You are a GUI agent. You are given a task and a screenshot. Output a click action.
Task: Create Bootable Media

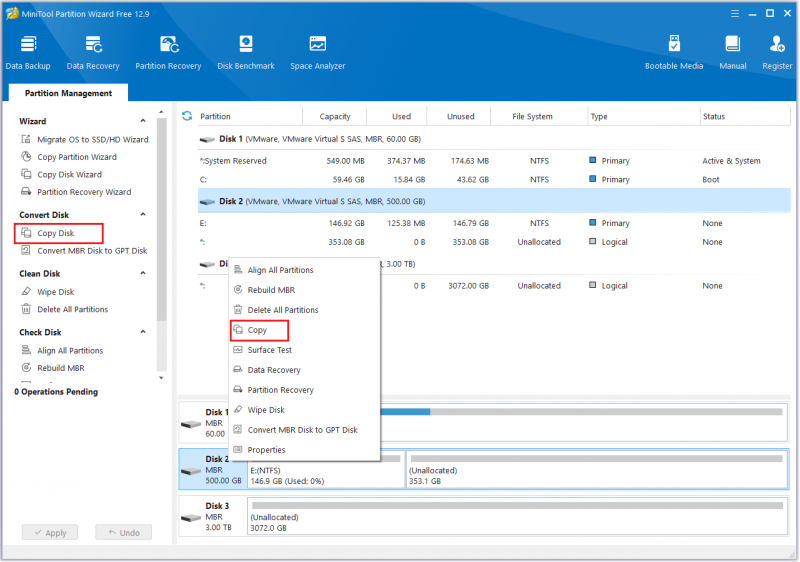pos(673,53)
